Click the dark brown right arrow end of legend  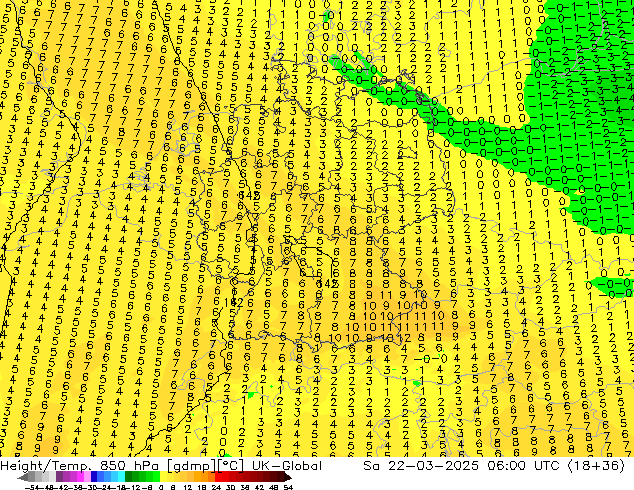(288, 478)
